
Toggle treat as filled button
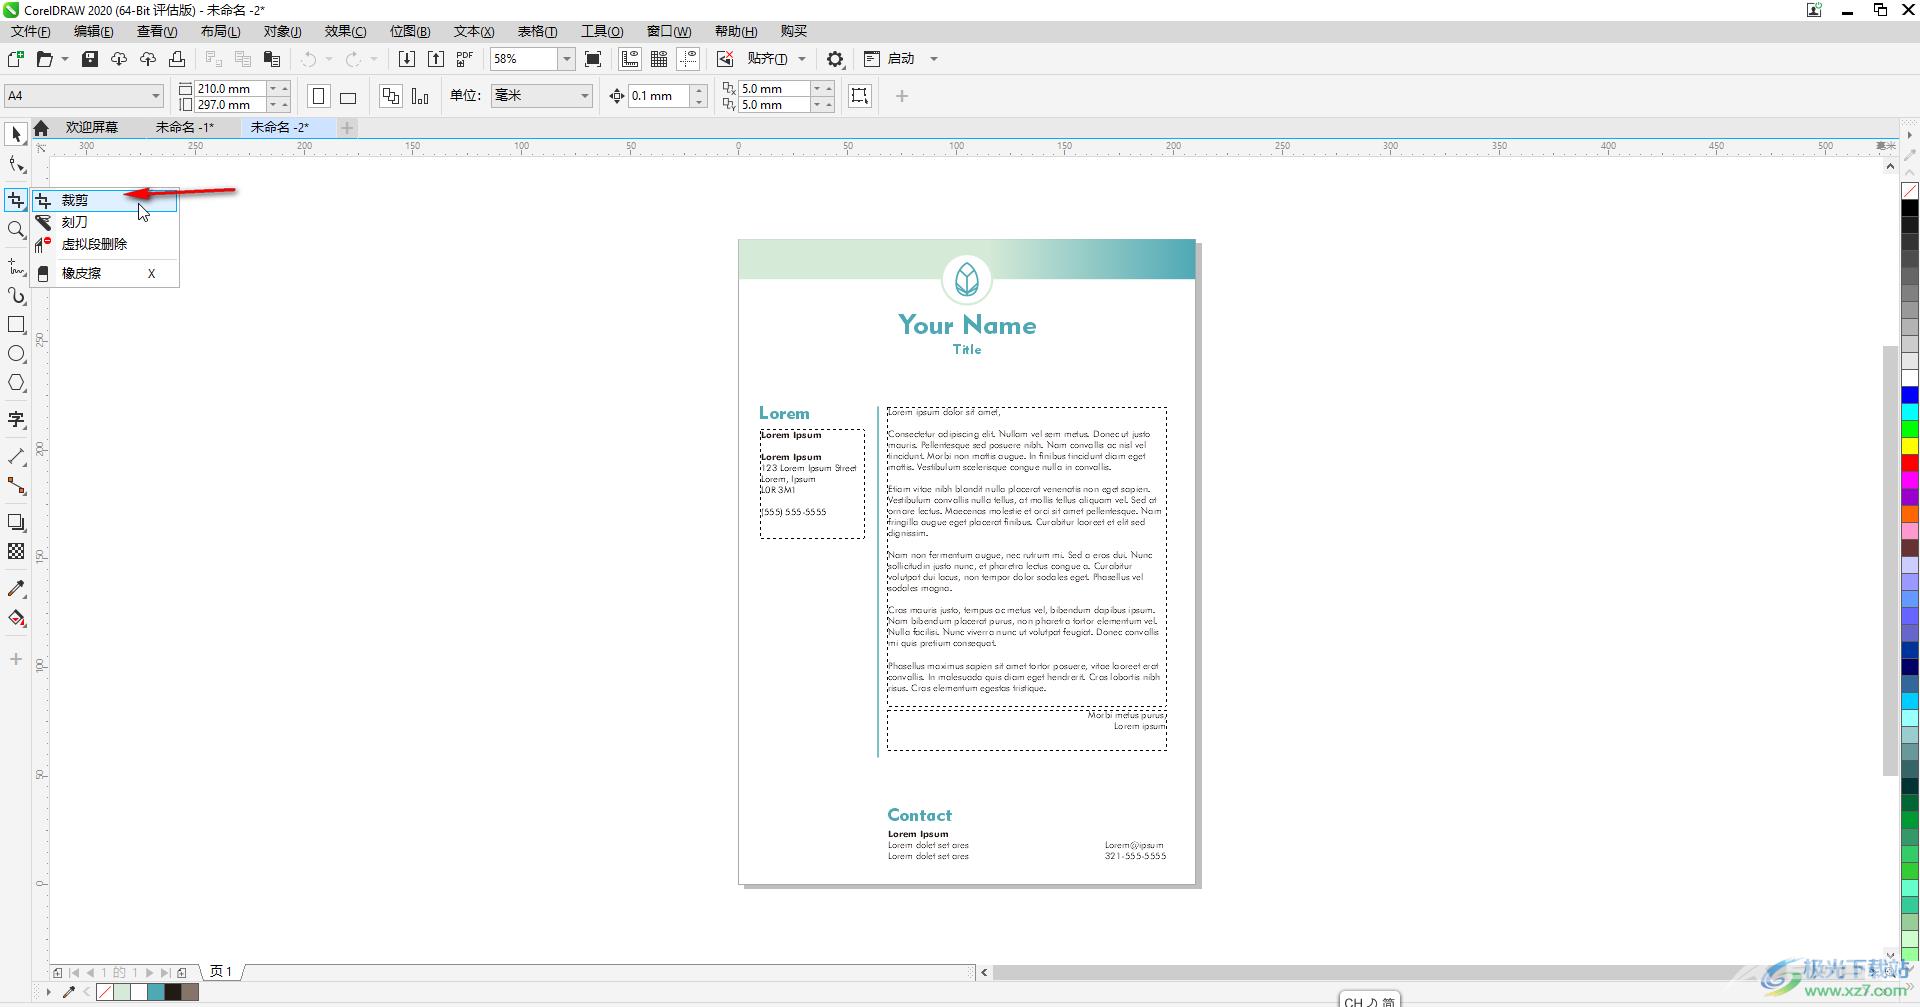click(x=860, y=96)
